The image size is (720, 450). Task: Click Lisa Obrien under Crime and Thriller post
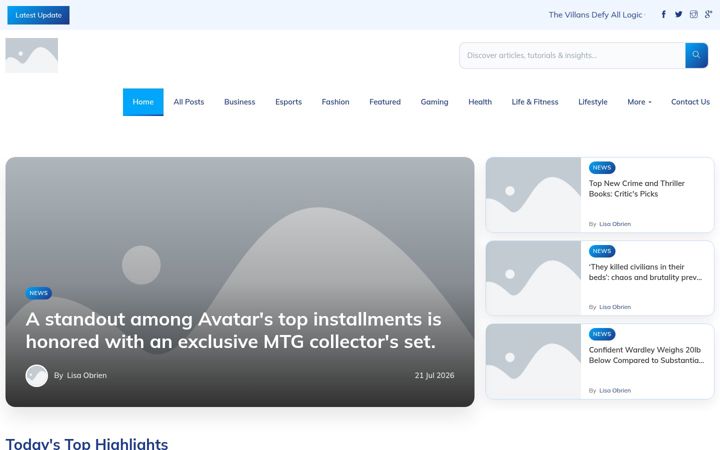615,224
